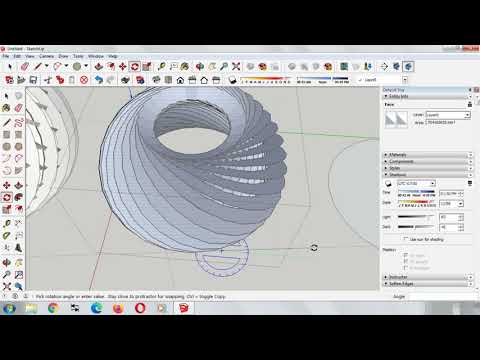
Task: Click the Save disk icon
Action: point(33,80)
